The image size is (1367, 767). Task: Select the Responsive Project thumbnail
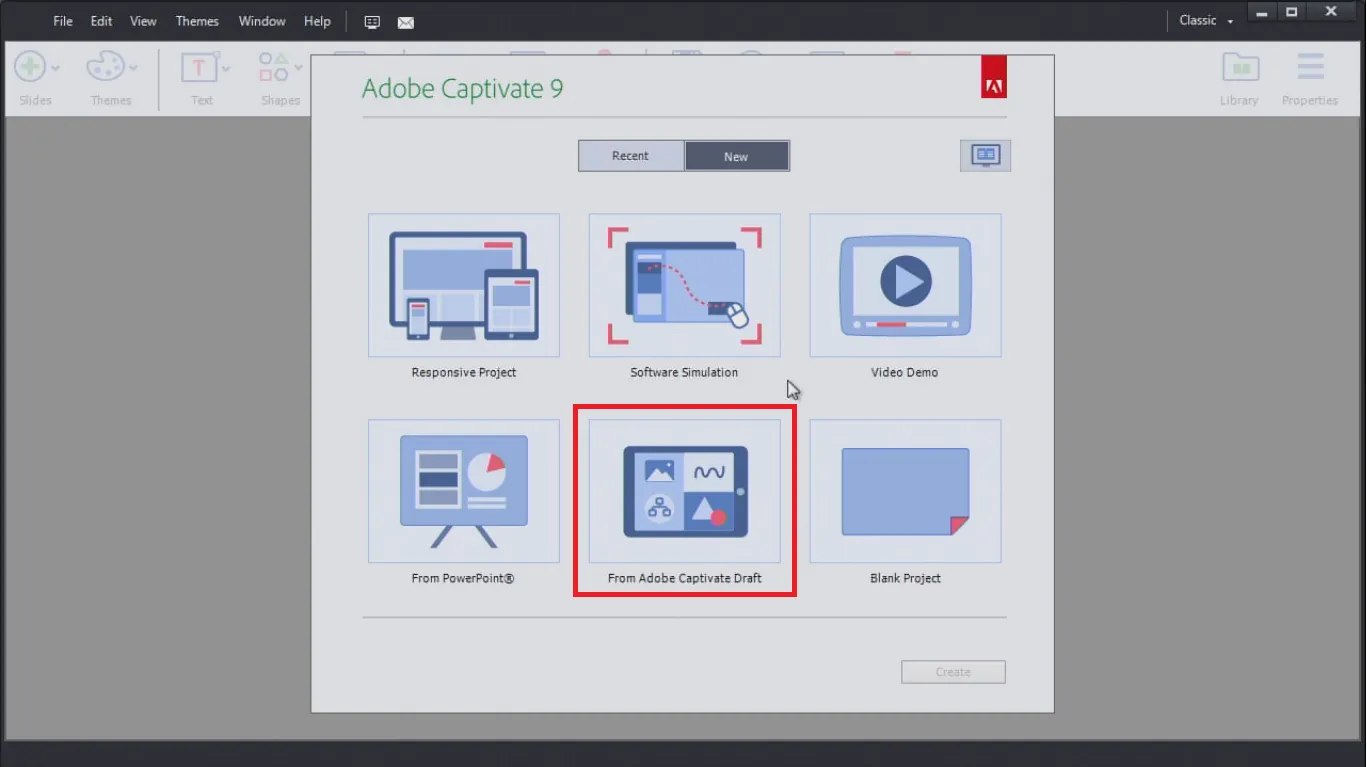pyautogui.click(x=464, y=285)
